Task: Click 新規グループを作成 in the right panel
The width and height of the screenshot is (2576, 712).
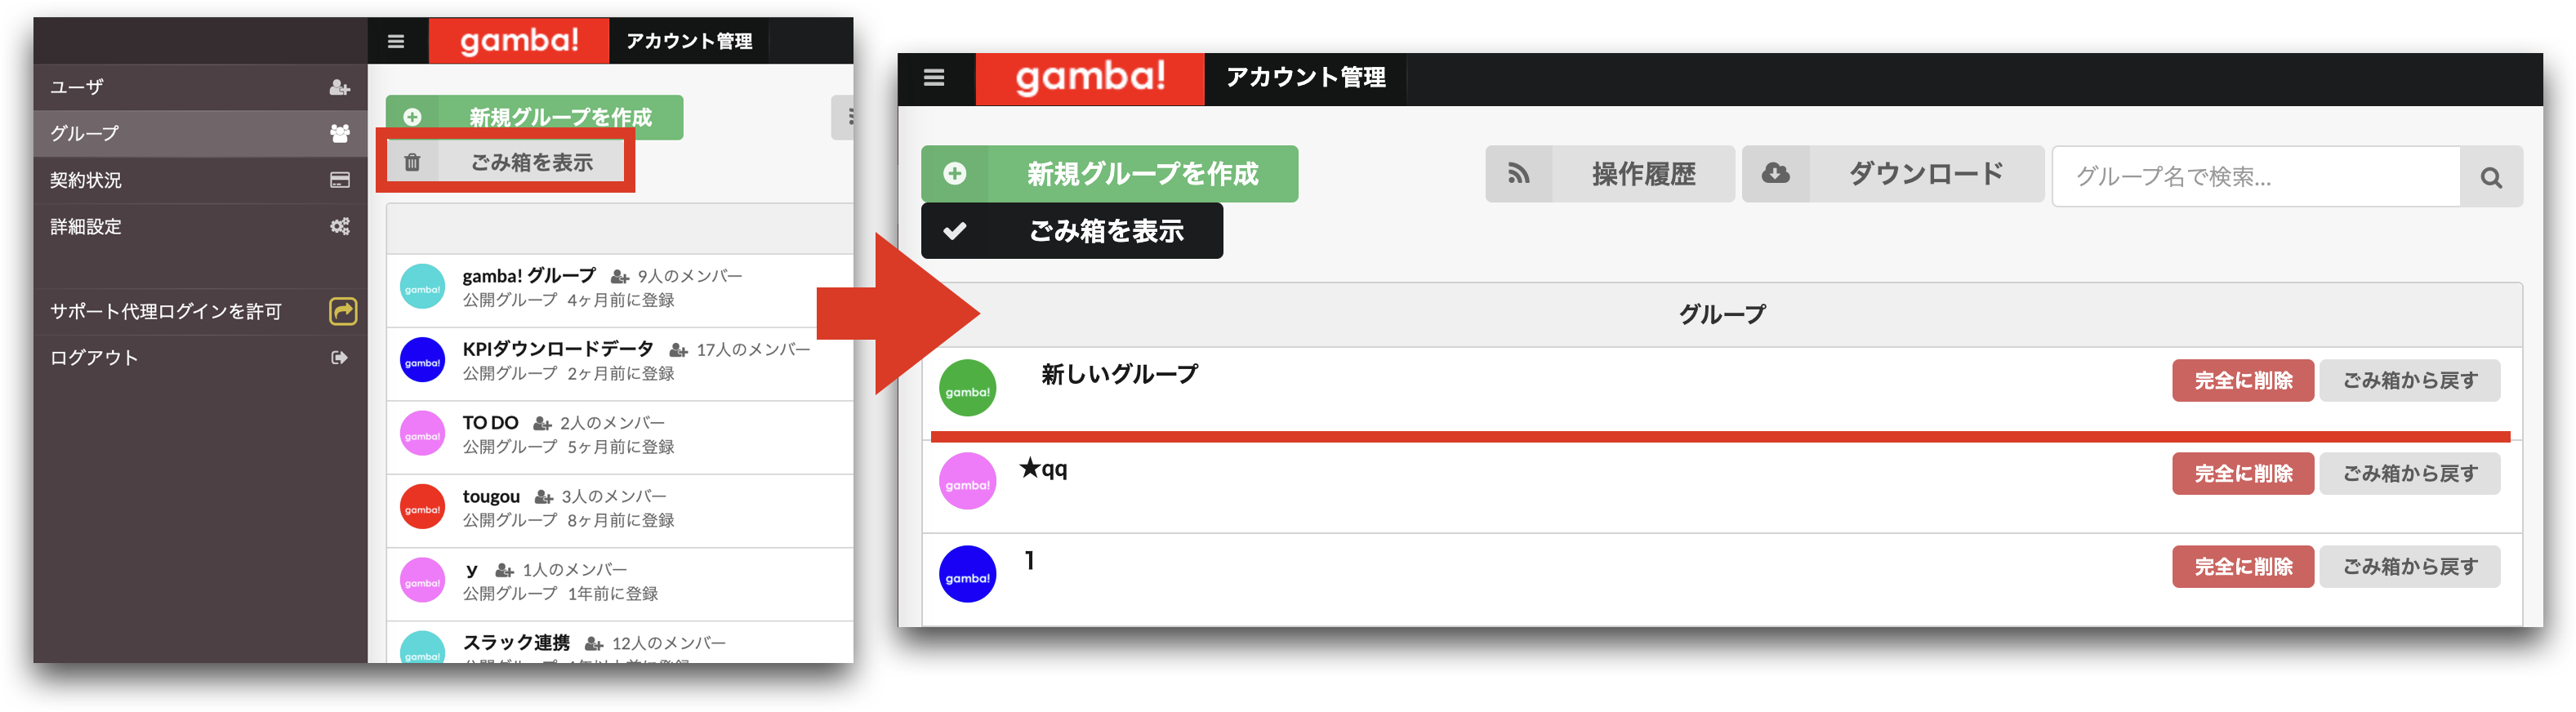Action: [x=1109, y=174]
